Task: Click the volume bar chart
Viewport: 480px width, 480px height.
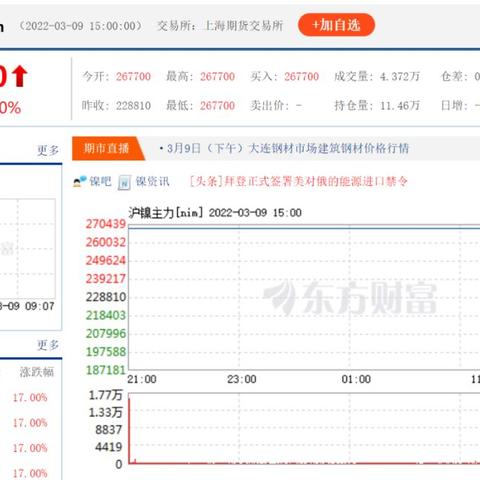Action: tap(304, 428)
